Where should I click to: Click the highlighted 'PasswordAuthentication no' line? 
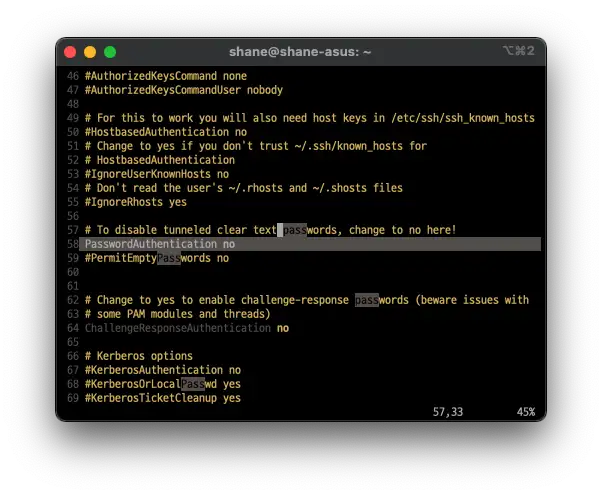[310, 244]
